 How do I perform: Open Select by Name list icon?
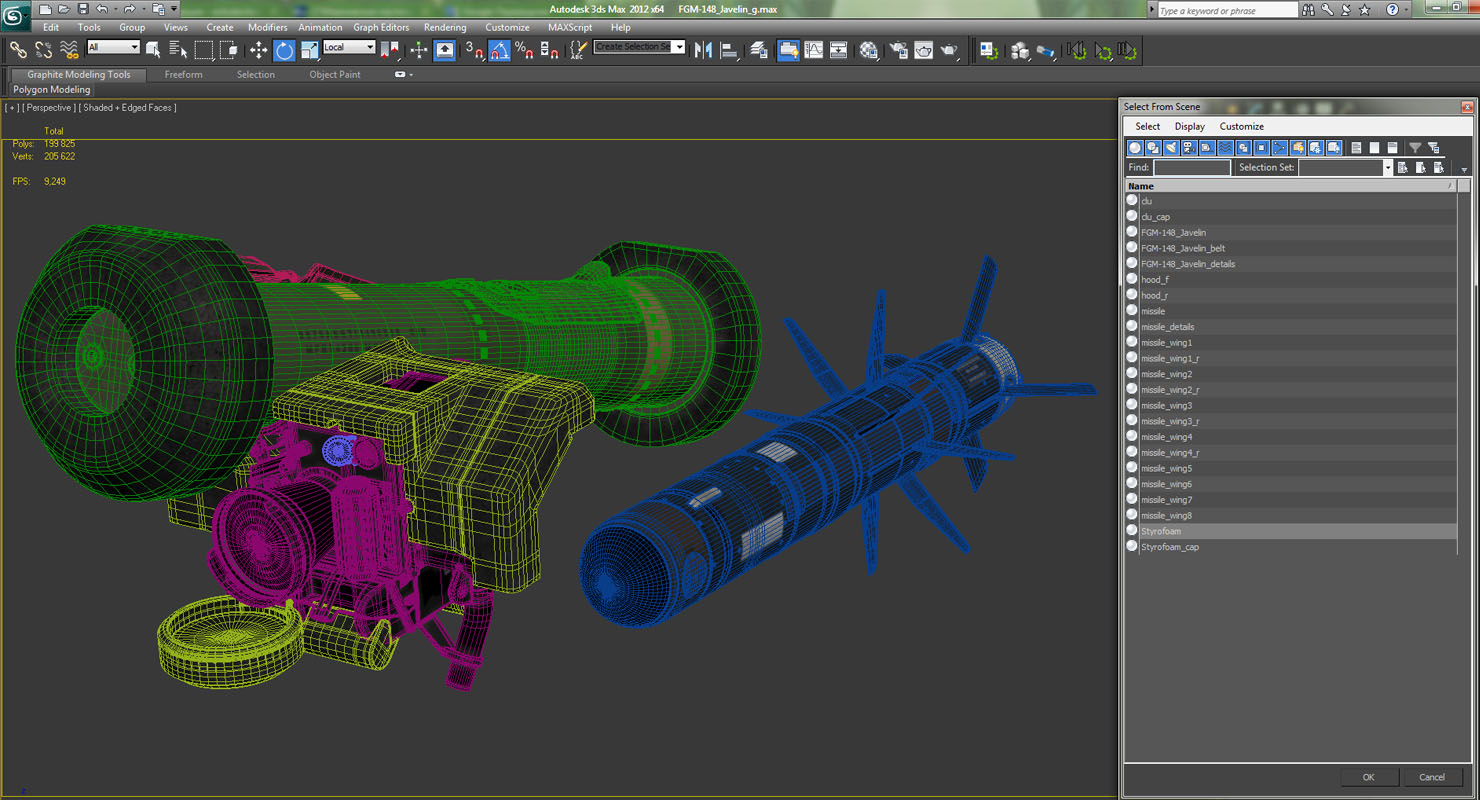pos(178,49)
